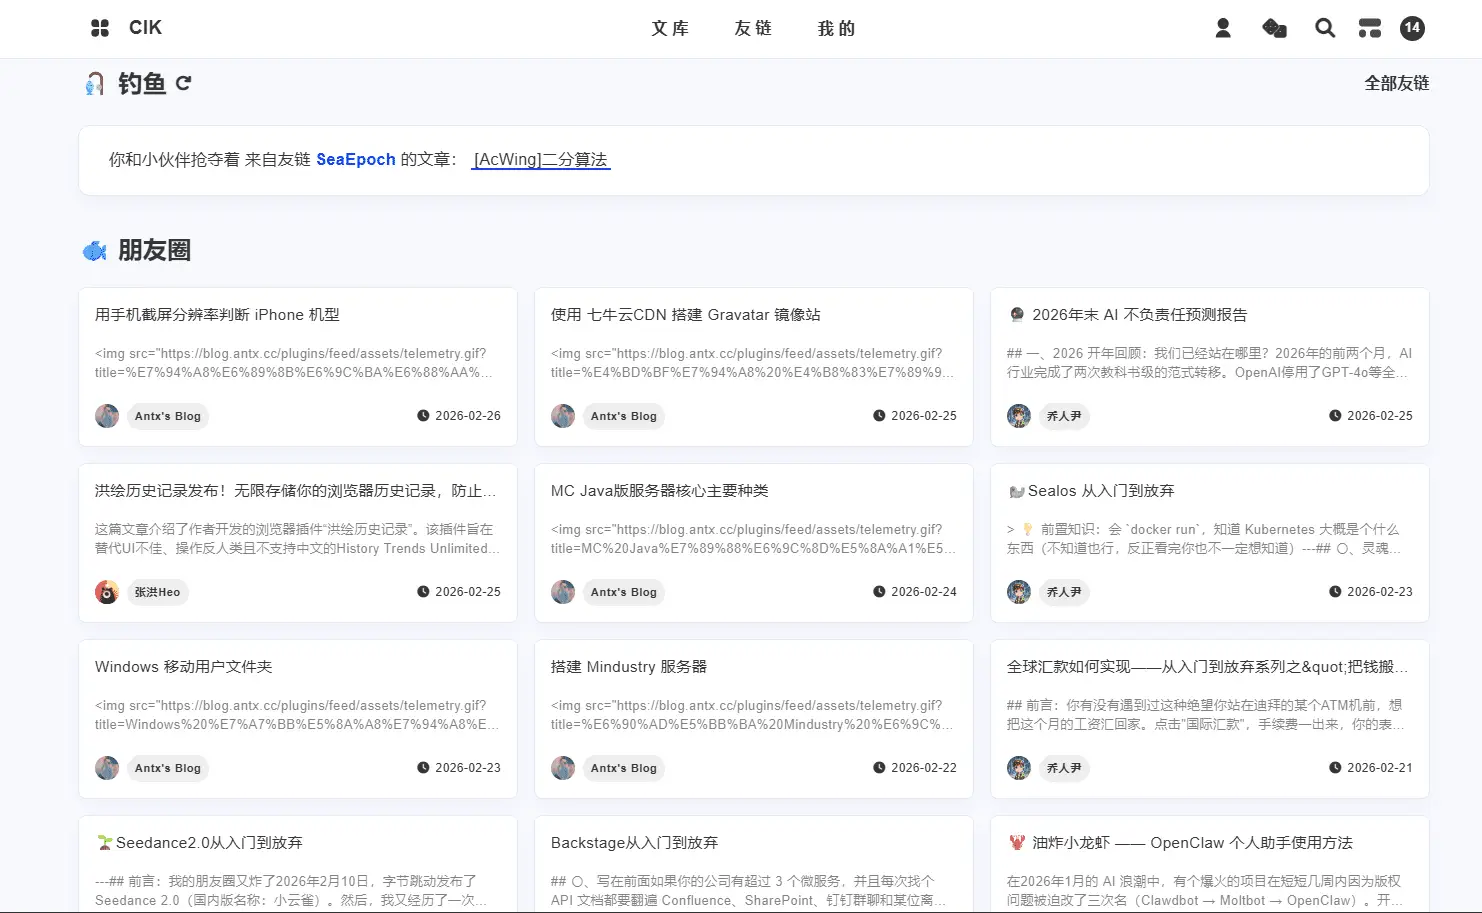The height and width of the screenshot is (913, 1482).
Task: Click the CIK site title
Action: pyautogui.click(x=145, y=28)
